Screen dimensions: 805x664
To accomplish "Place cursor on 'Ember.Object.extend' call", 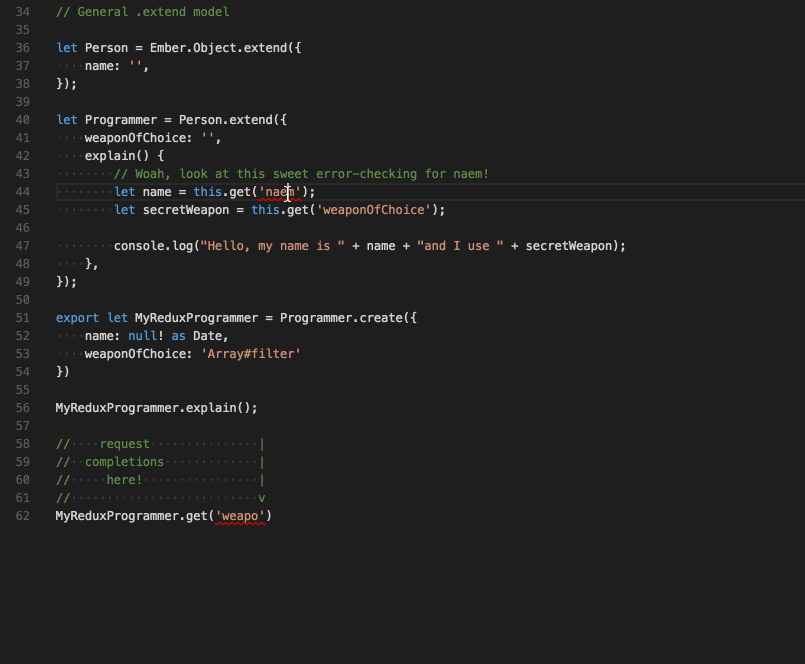I will [219, 48].
